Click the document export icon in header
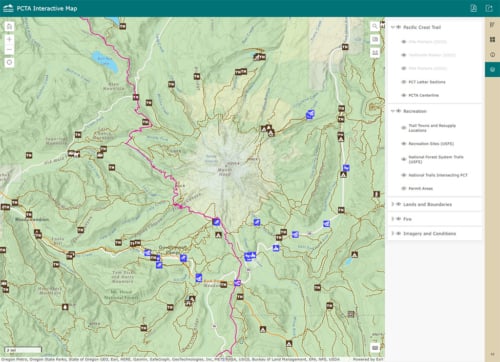The height and width of the screenshot is (362, 500). [474, 8]
